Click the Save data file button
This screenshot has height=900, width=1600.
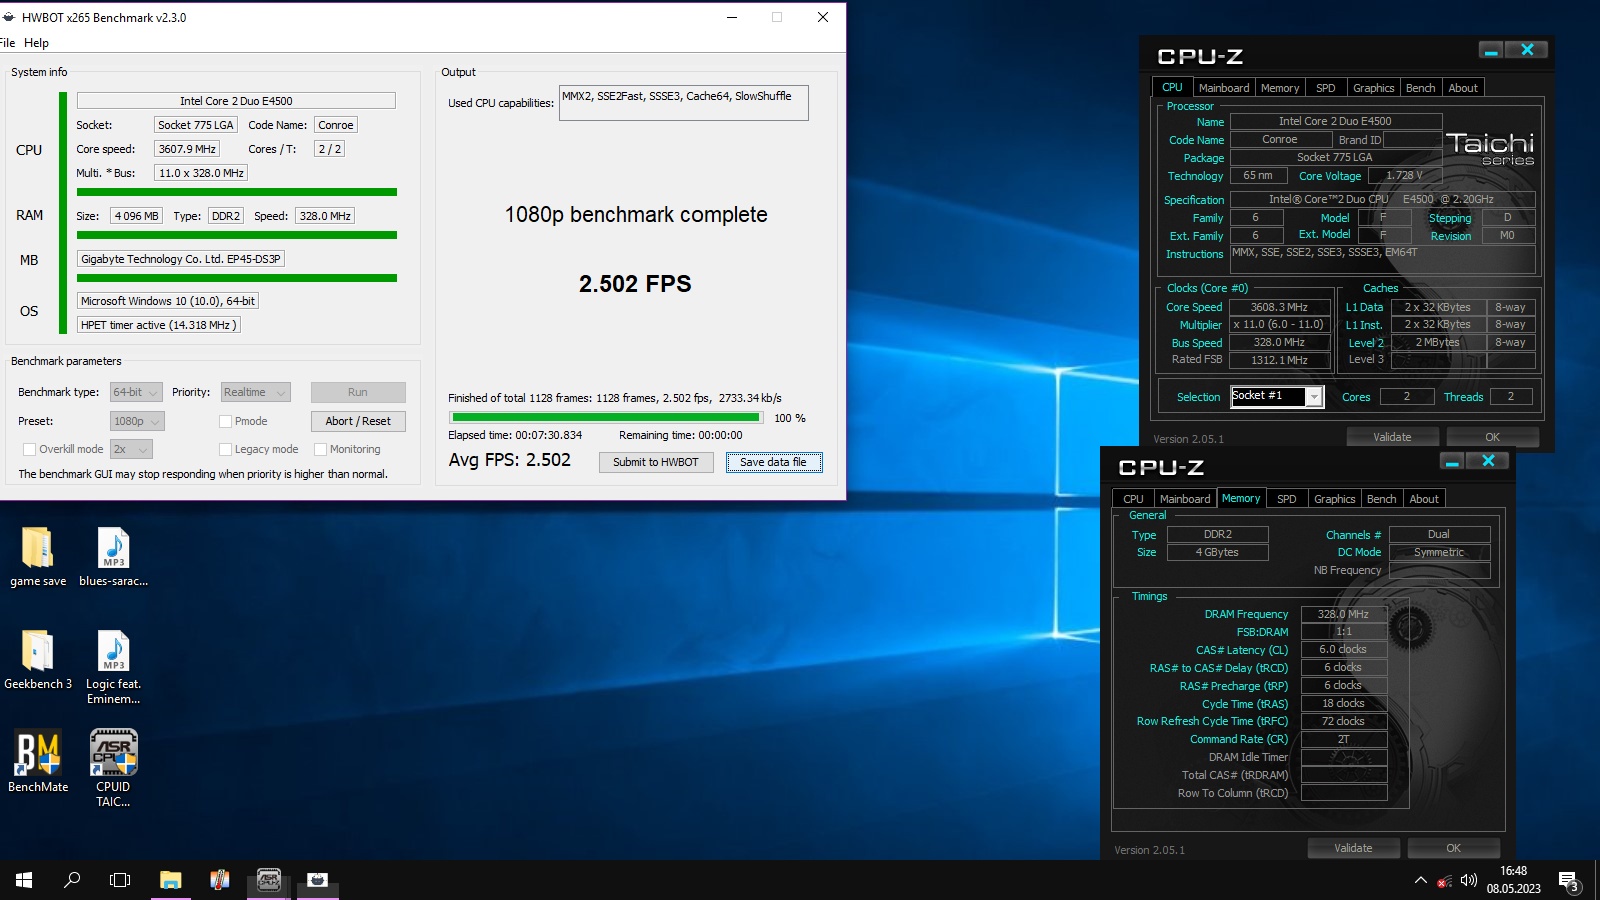click(x=774, y=462)
